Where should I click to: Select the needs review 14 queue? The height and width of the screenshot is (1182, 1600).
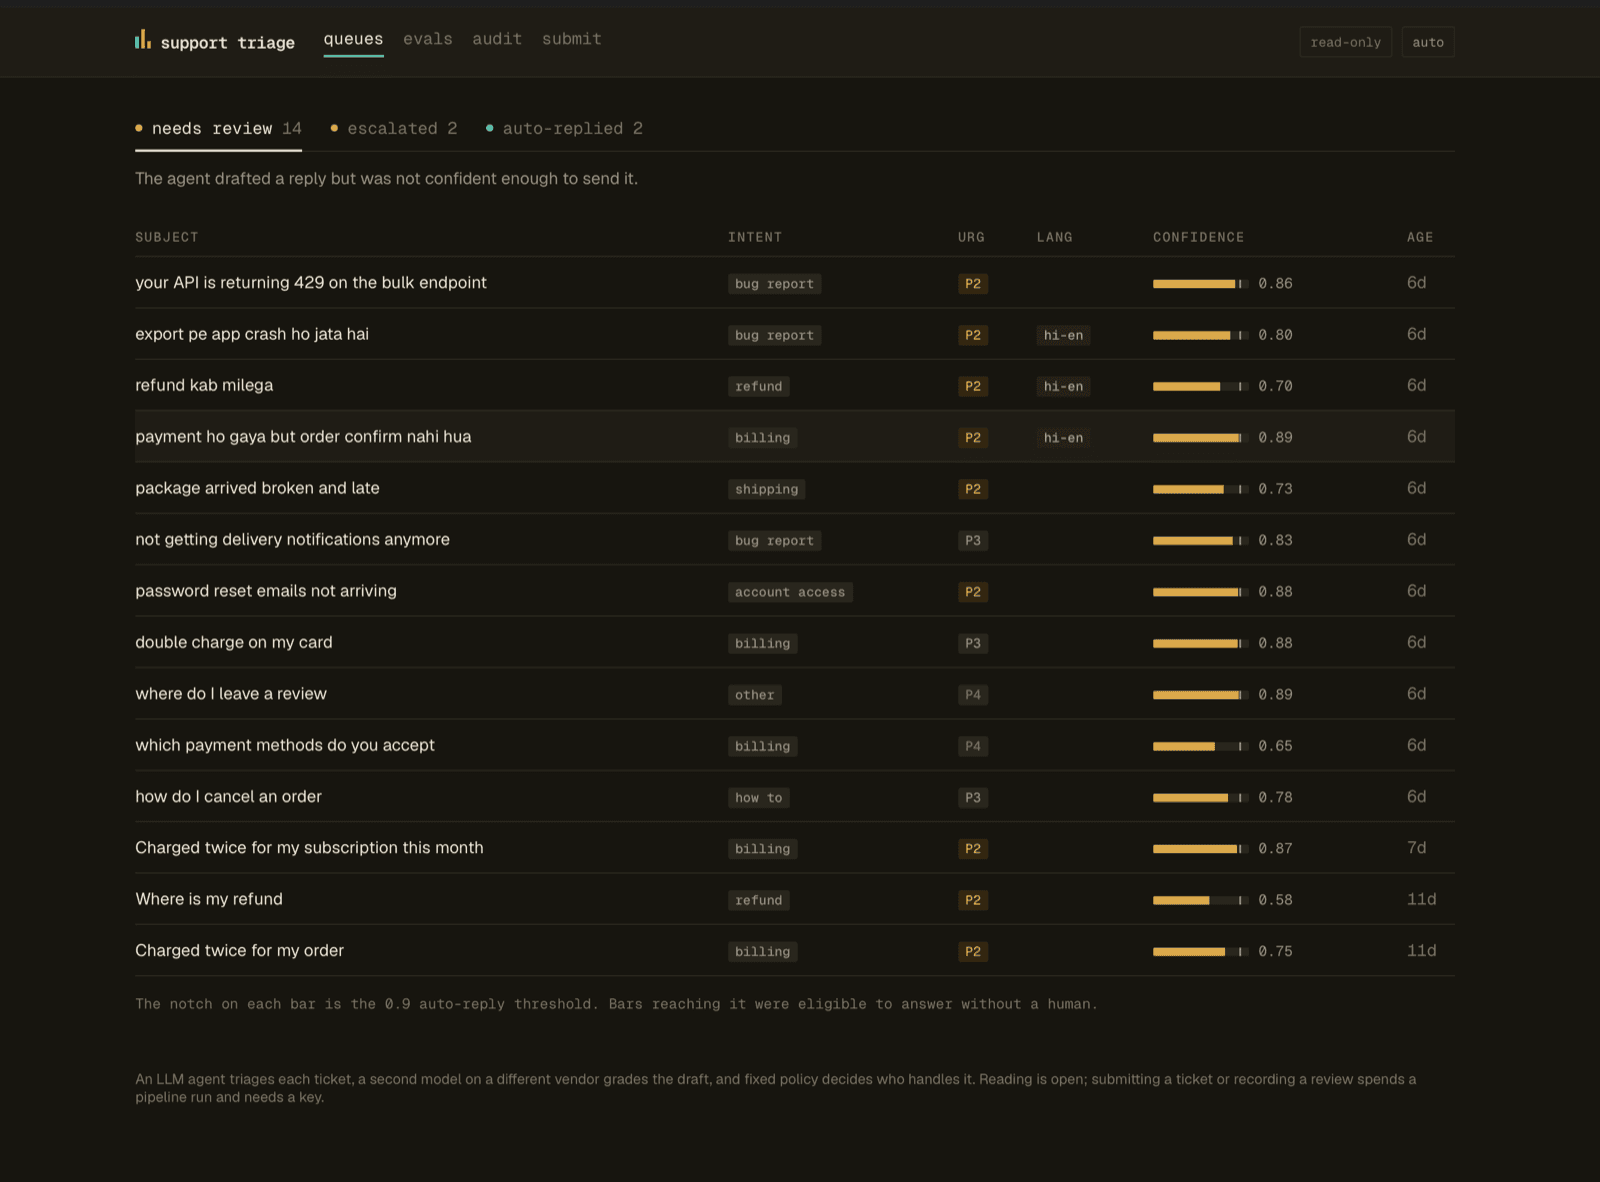pos(218,129)
